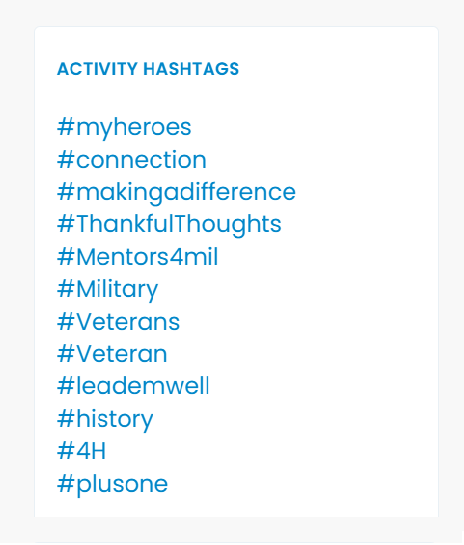Open the #myheroes hashtag
This screenshot has height=545, width=464.
(124, 128)
